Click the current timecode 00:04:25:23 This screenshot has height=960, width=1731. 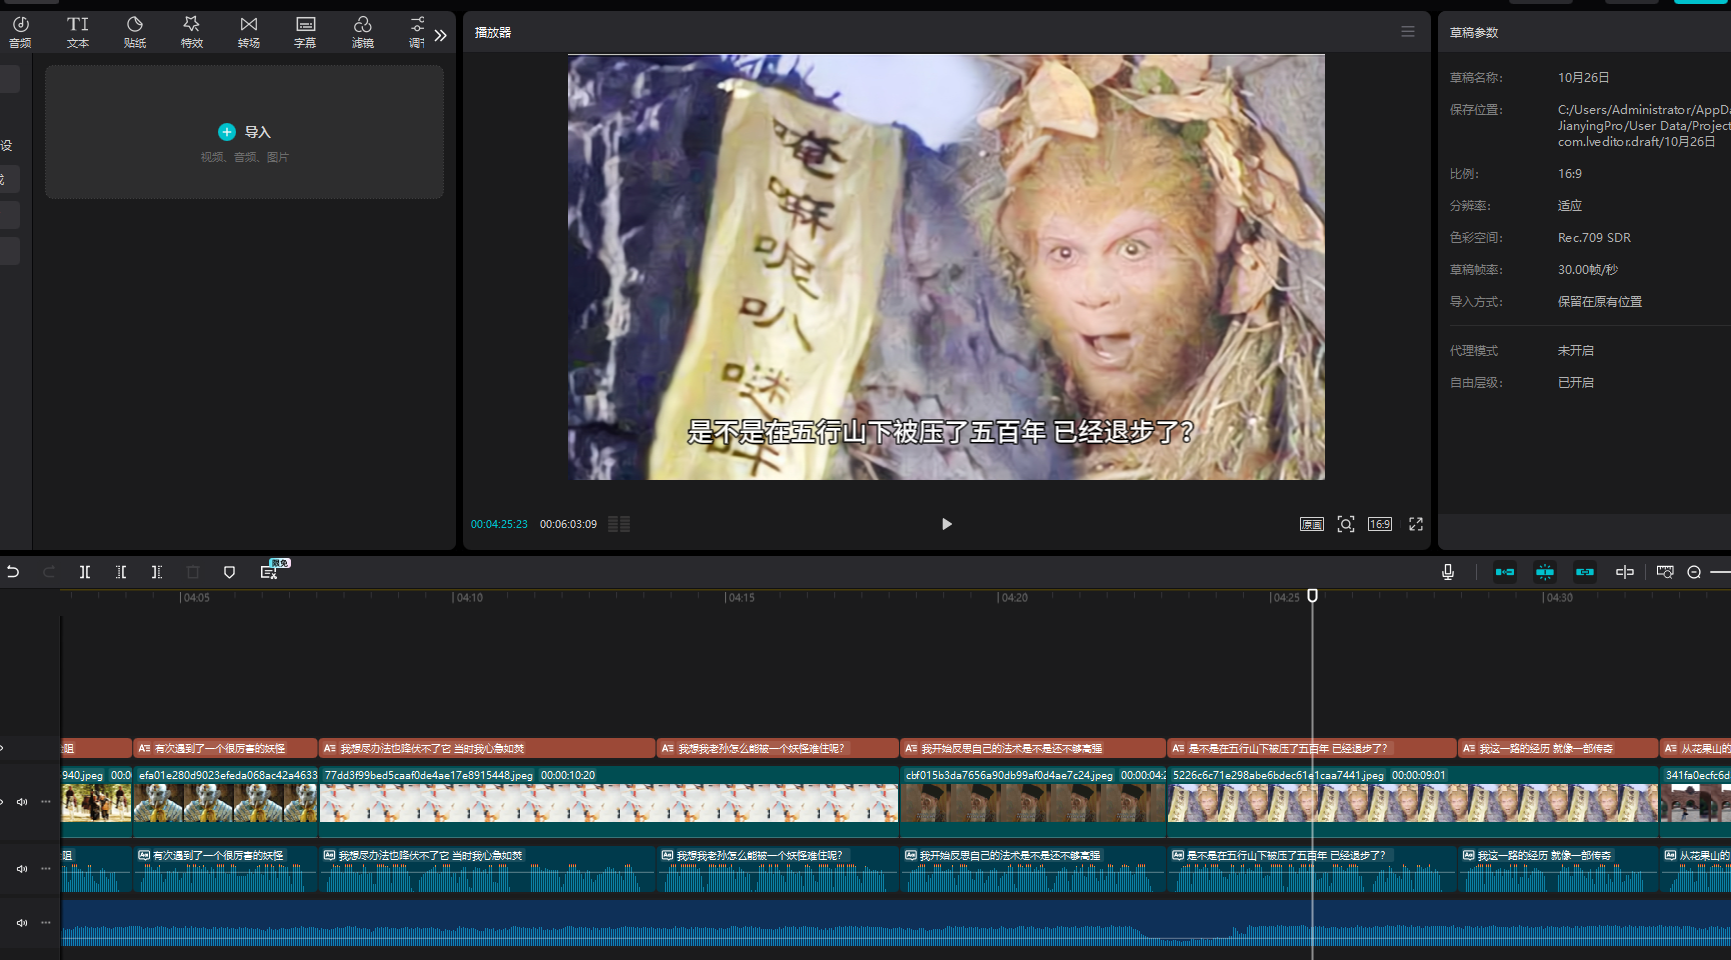point(499,524)
